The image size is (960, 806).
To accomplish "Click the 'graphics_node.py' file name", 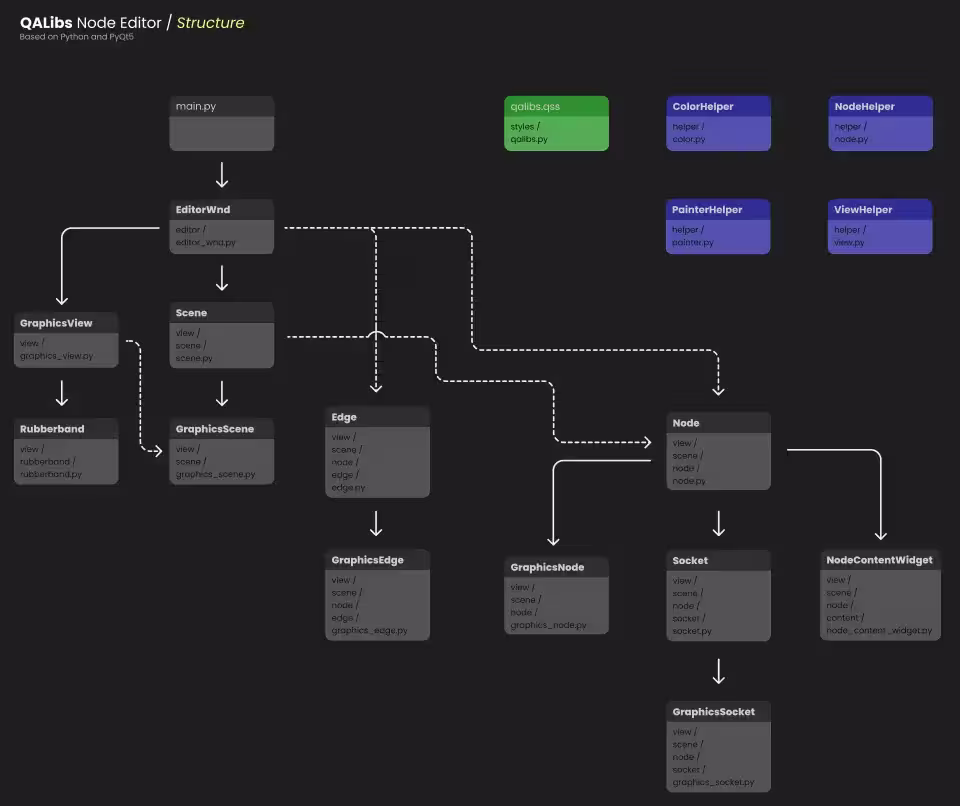I will pos(548,625).
